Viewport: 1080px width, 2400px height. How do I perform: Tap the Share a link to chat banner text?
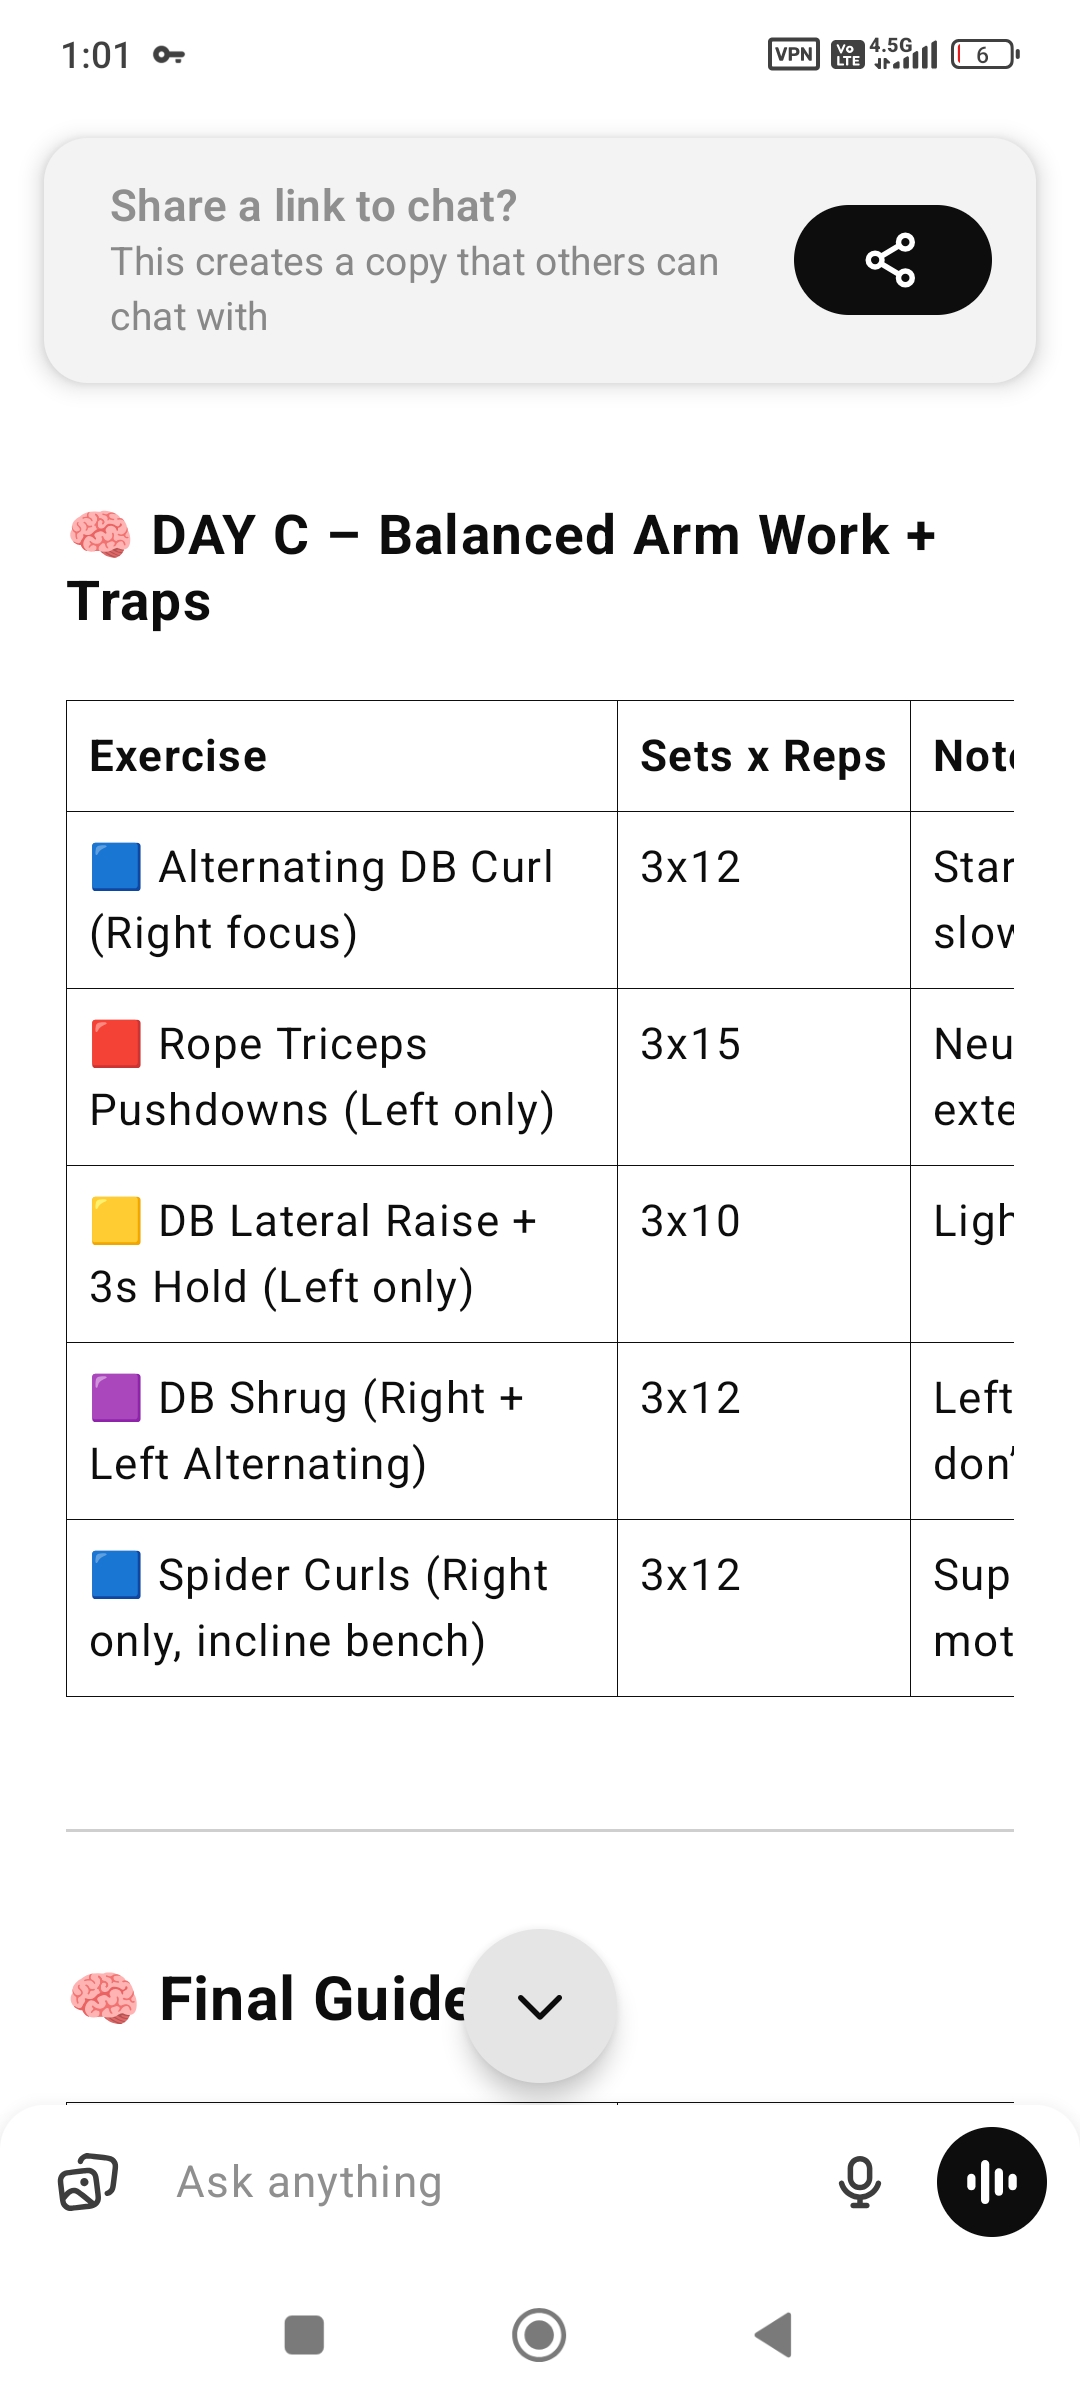(x=414, y=260)
